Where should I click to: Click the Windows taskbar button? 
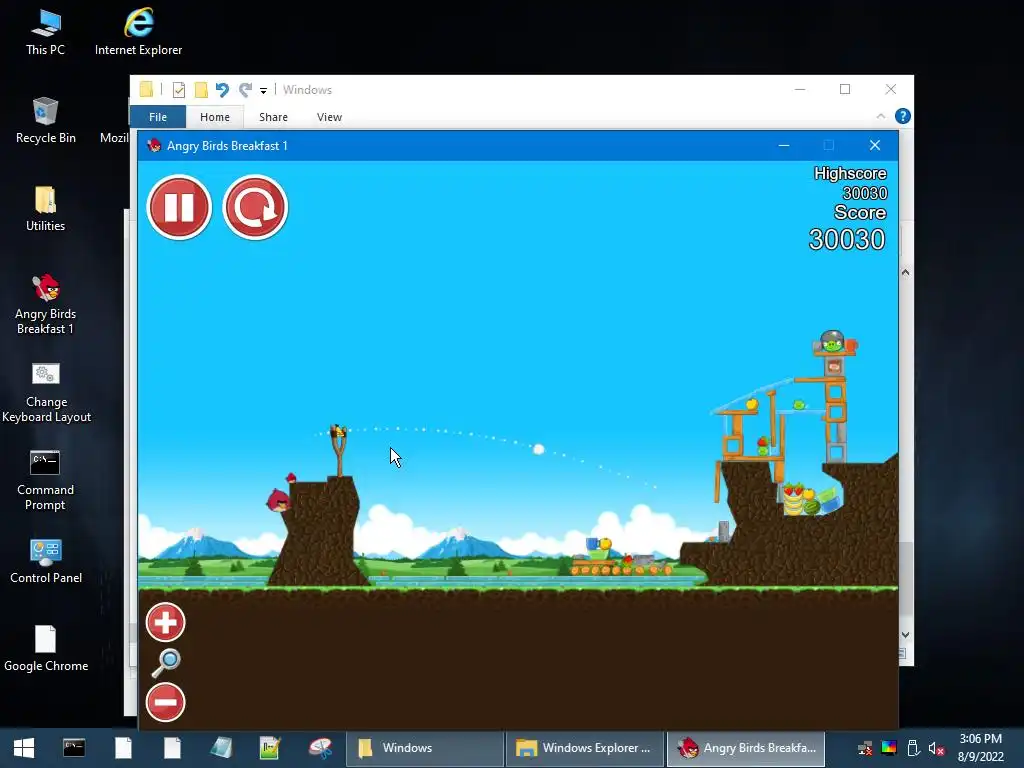(x=424, y=748)
